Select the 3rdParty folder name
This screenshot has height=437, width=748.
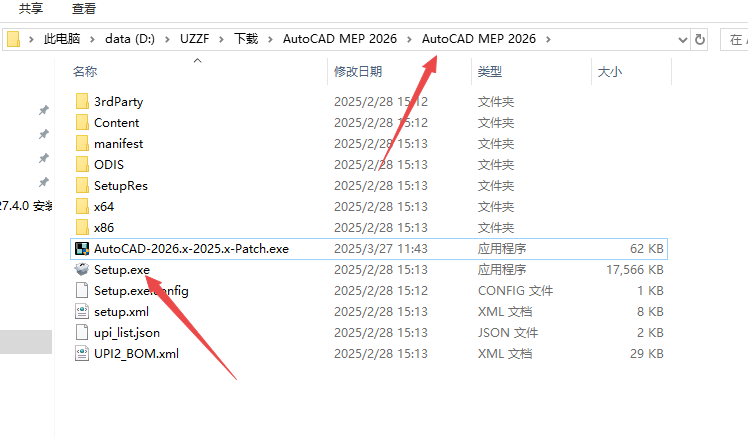[x=118, y=102]
